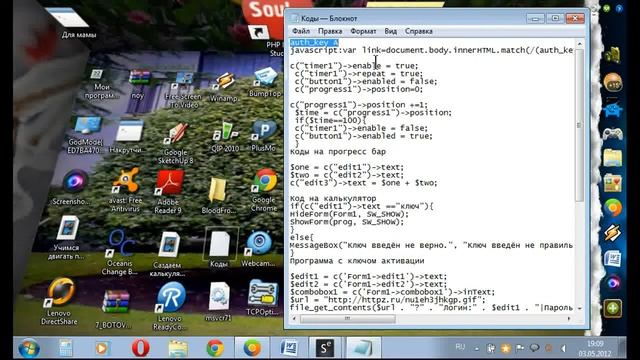Select the GodMode desktop icon
Viewport: 640px width, 360px height.
tap(85, 135)
